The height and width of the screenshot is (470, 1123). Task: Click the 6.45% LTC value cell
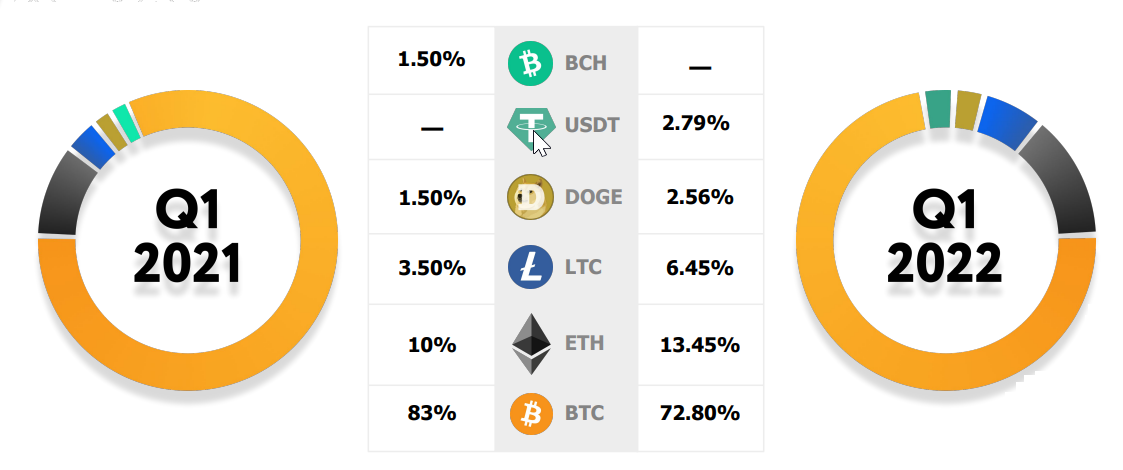pyautogui.click(x=700, y=269)
